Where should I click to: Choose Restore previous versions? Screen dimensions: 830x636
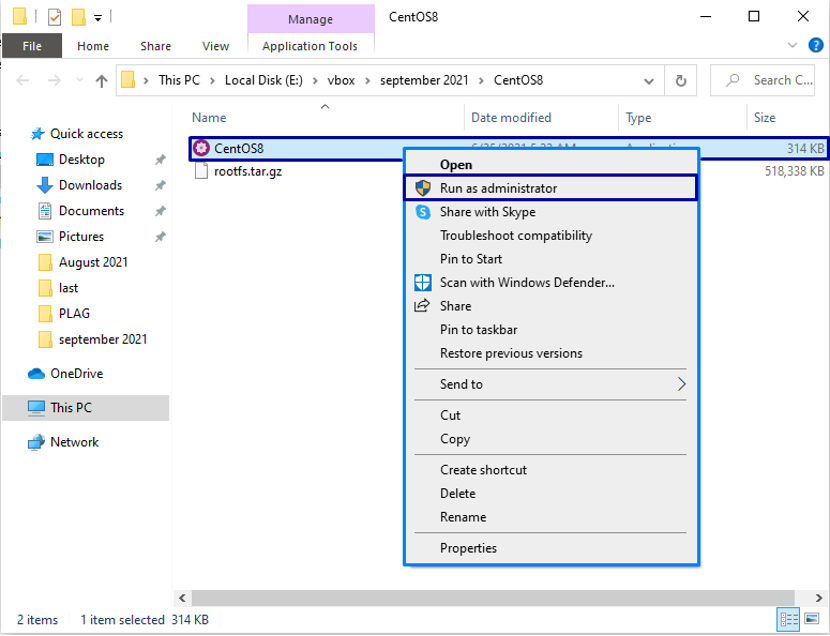point(551,353)
